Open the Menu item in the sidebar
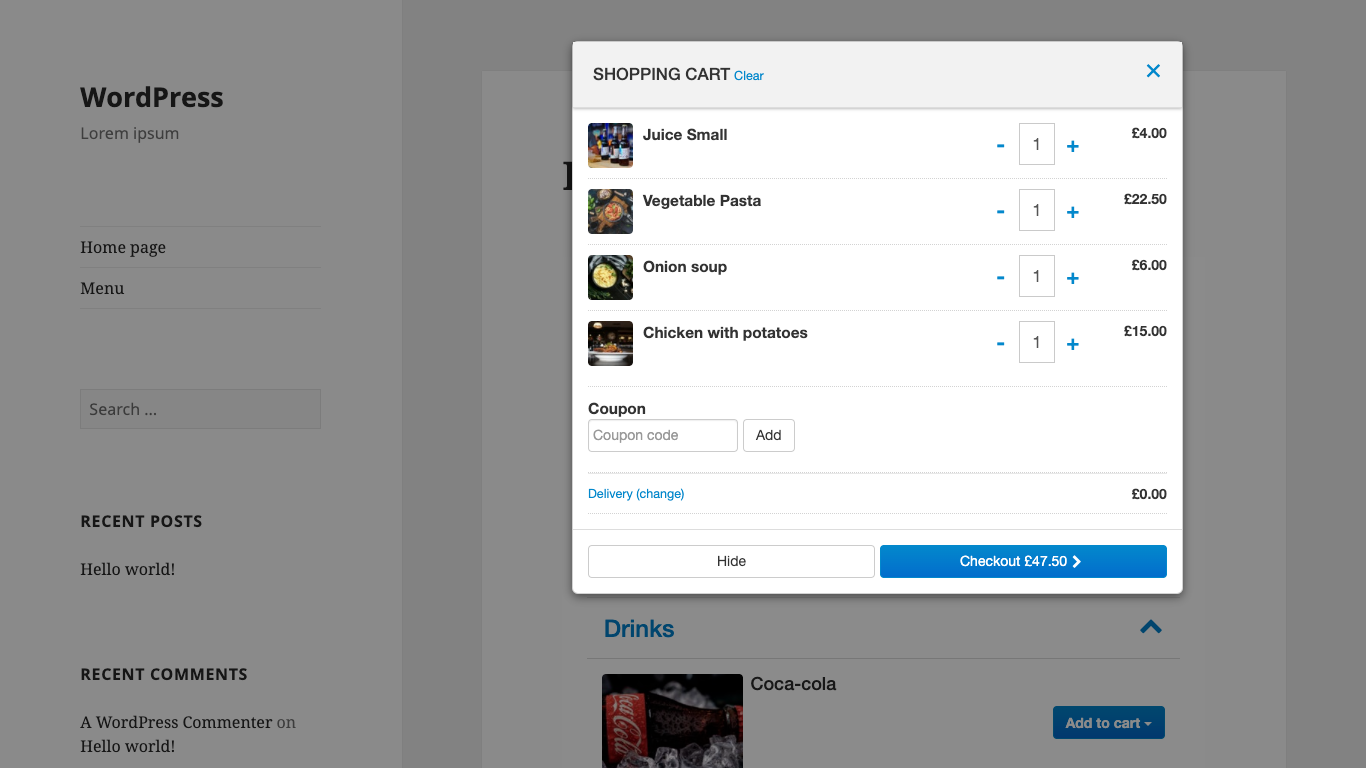 [102, 288]
